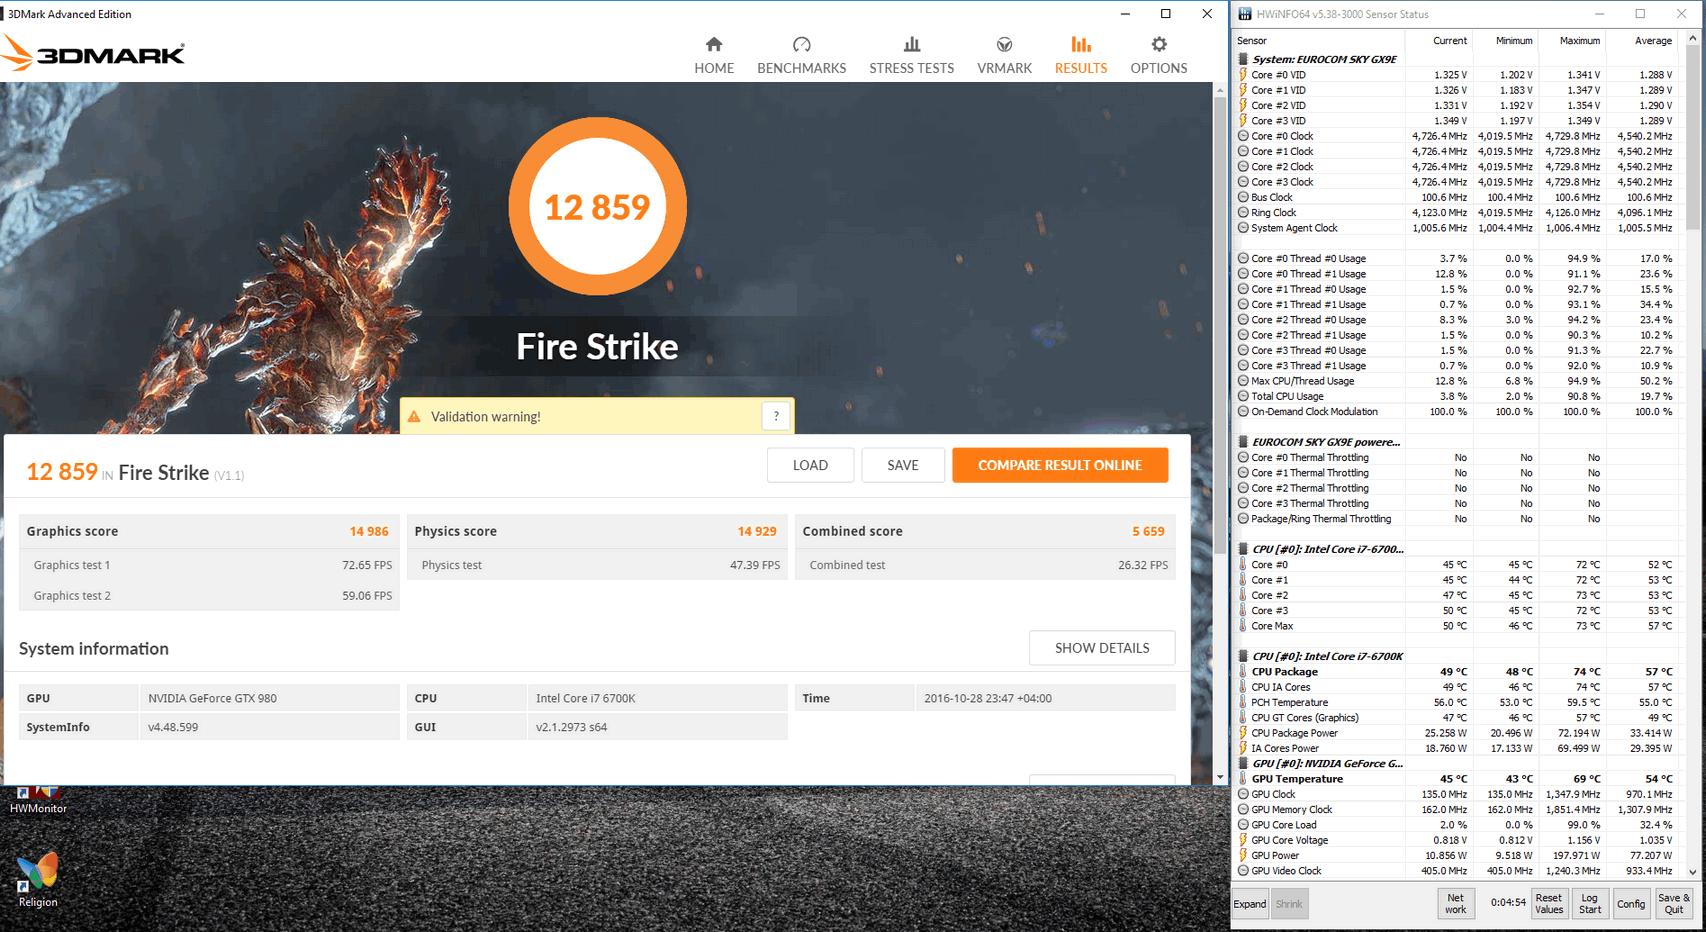Click the Core Max temperature icon
The width and height of the screenshot is (1706, 932).
pyautogui.click(x=1243, y=626)
